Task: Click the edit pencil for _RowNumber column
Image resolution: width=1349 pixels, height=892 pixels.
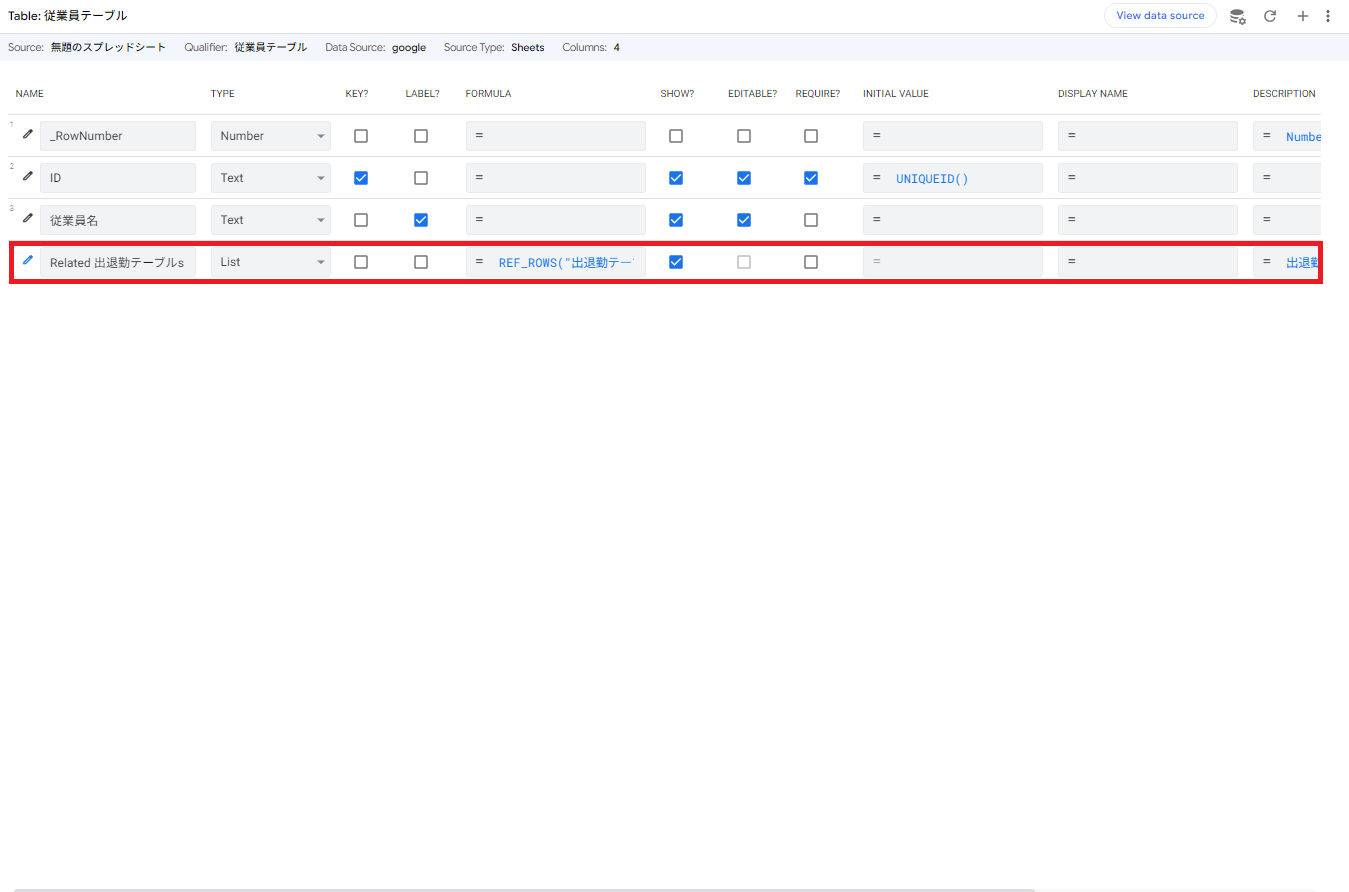Action: point(28,134)
